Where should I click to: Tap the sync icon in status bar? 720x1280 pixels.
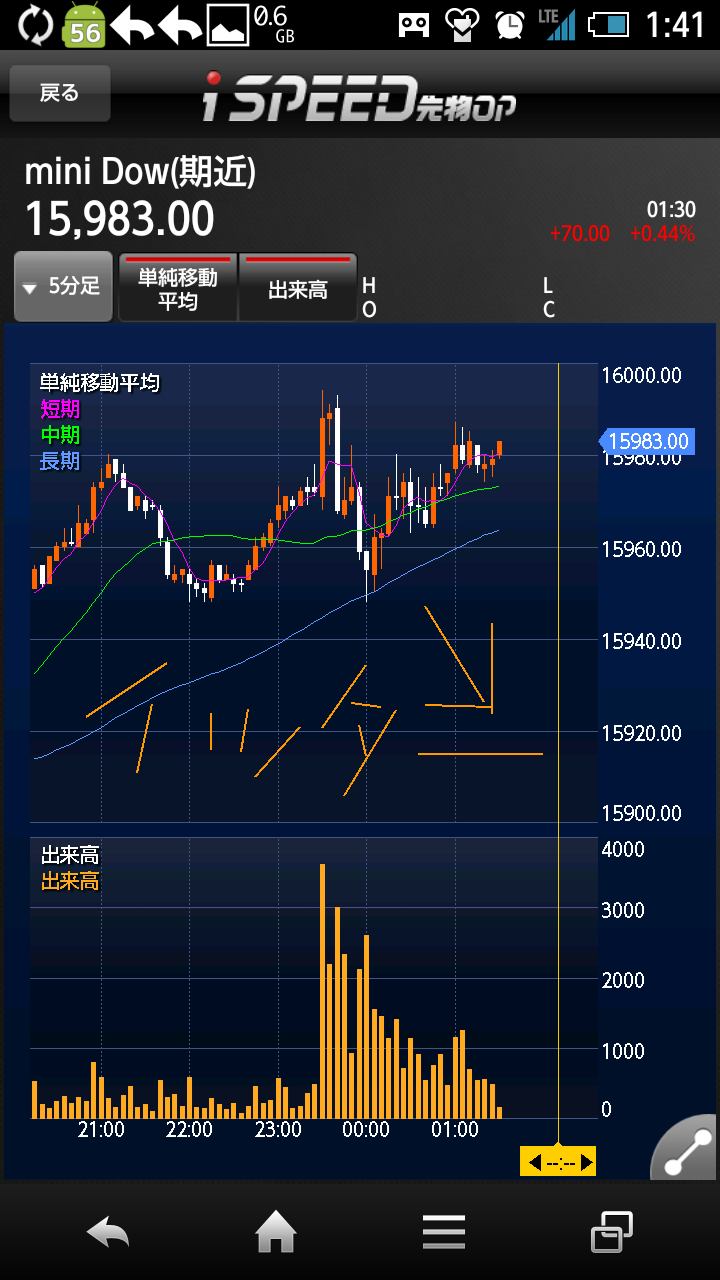tap(34, 24)
